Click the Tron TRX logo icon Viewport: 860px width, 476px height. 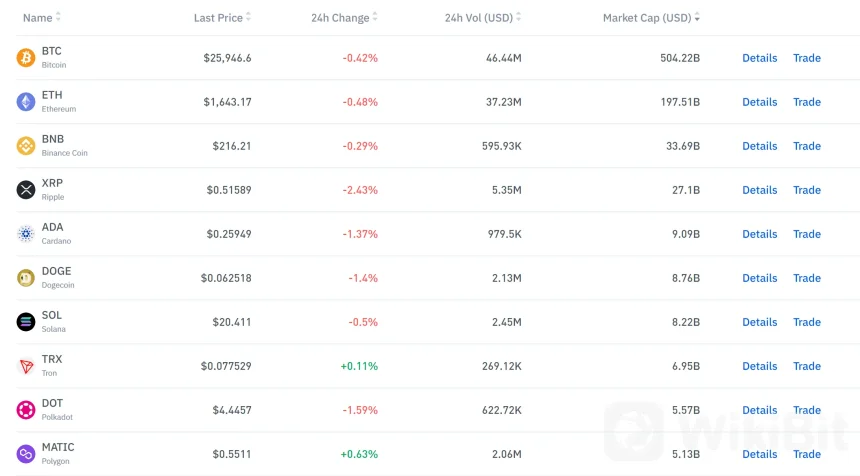(x=26, y=366)
